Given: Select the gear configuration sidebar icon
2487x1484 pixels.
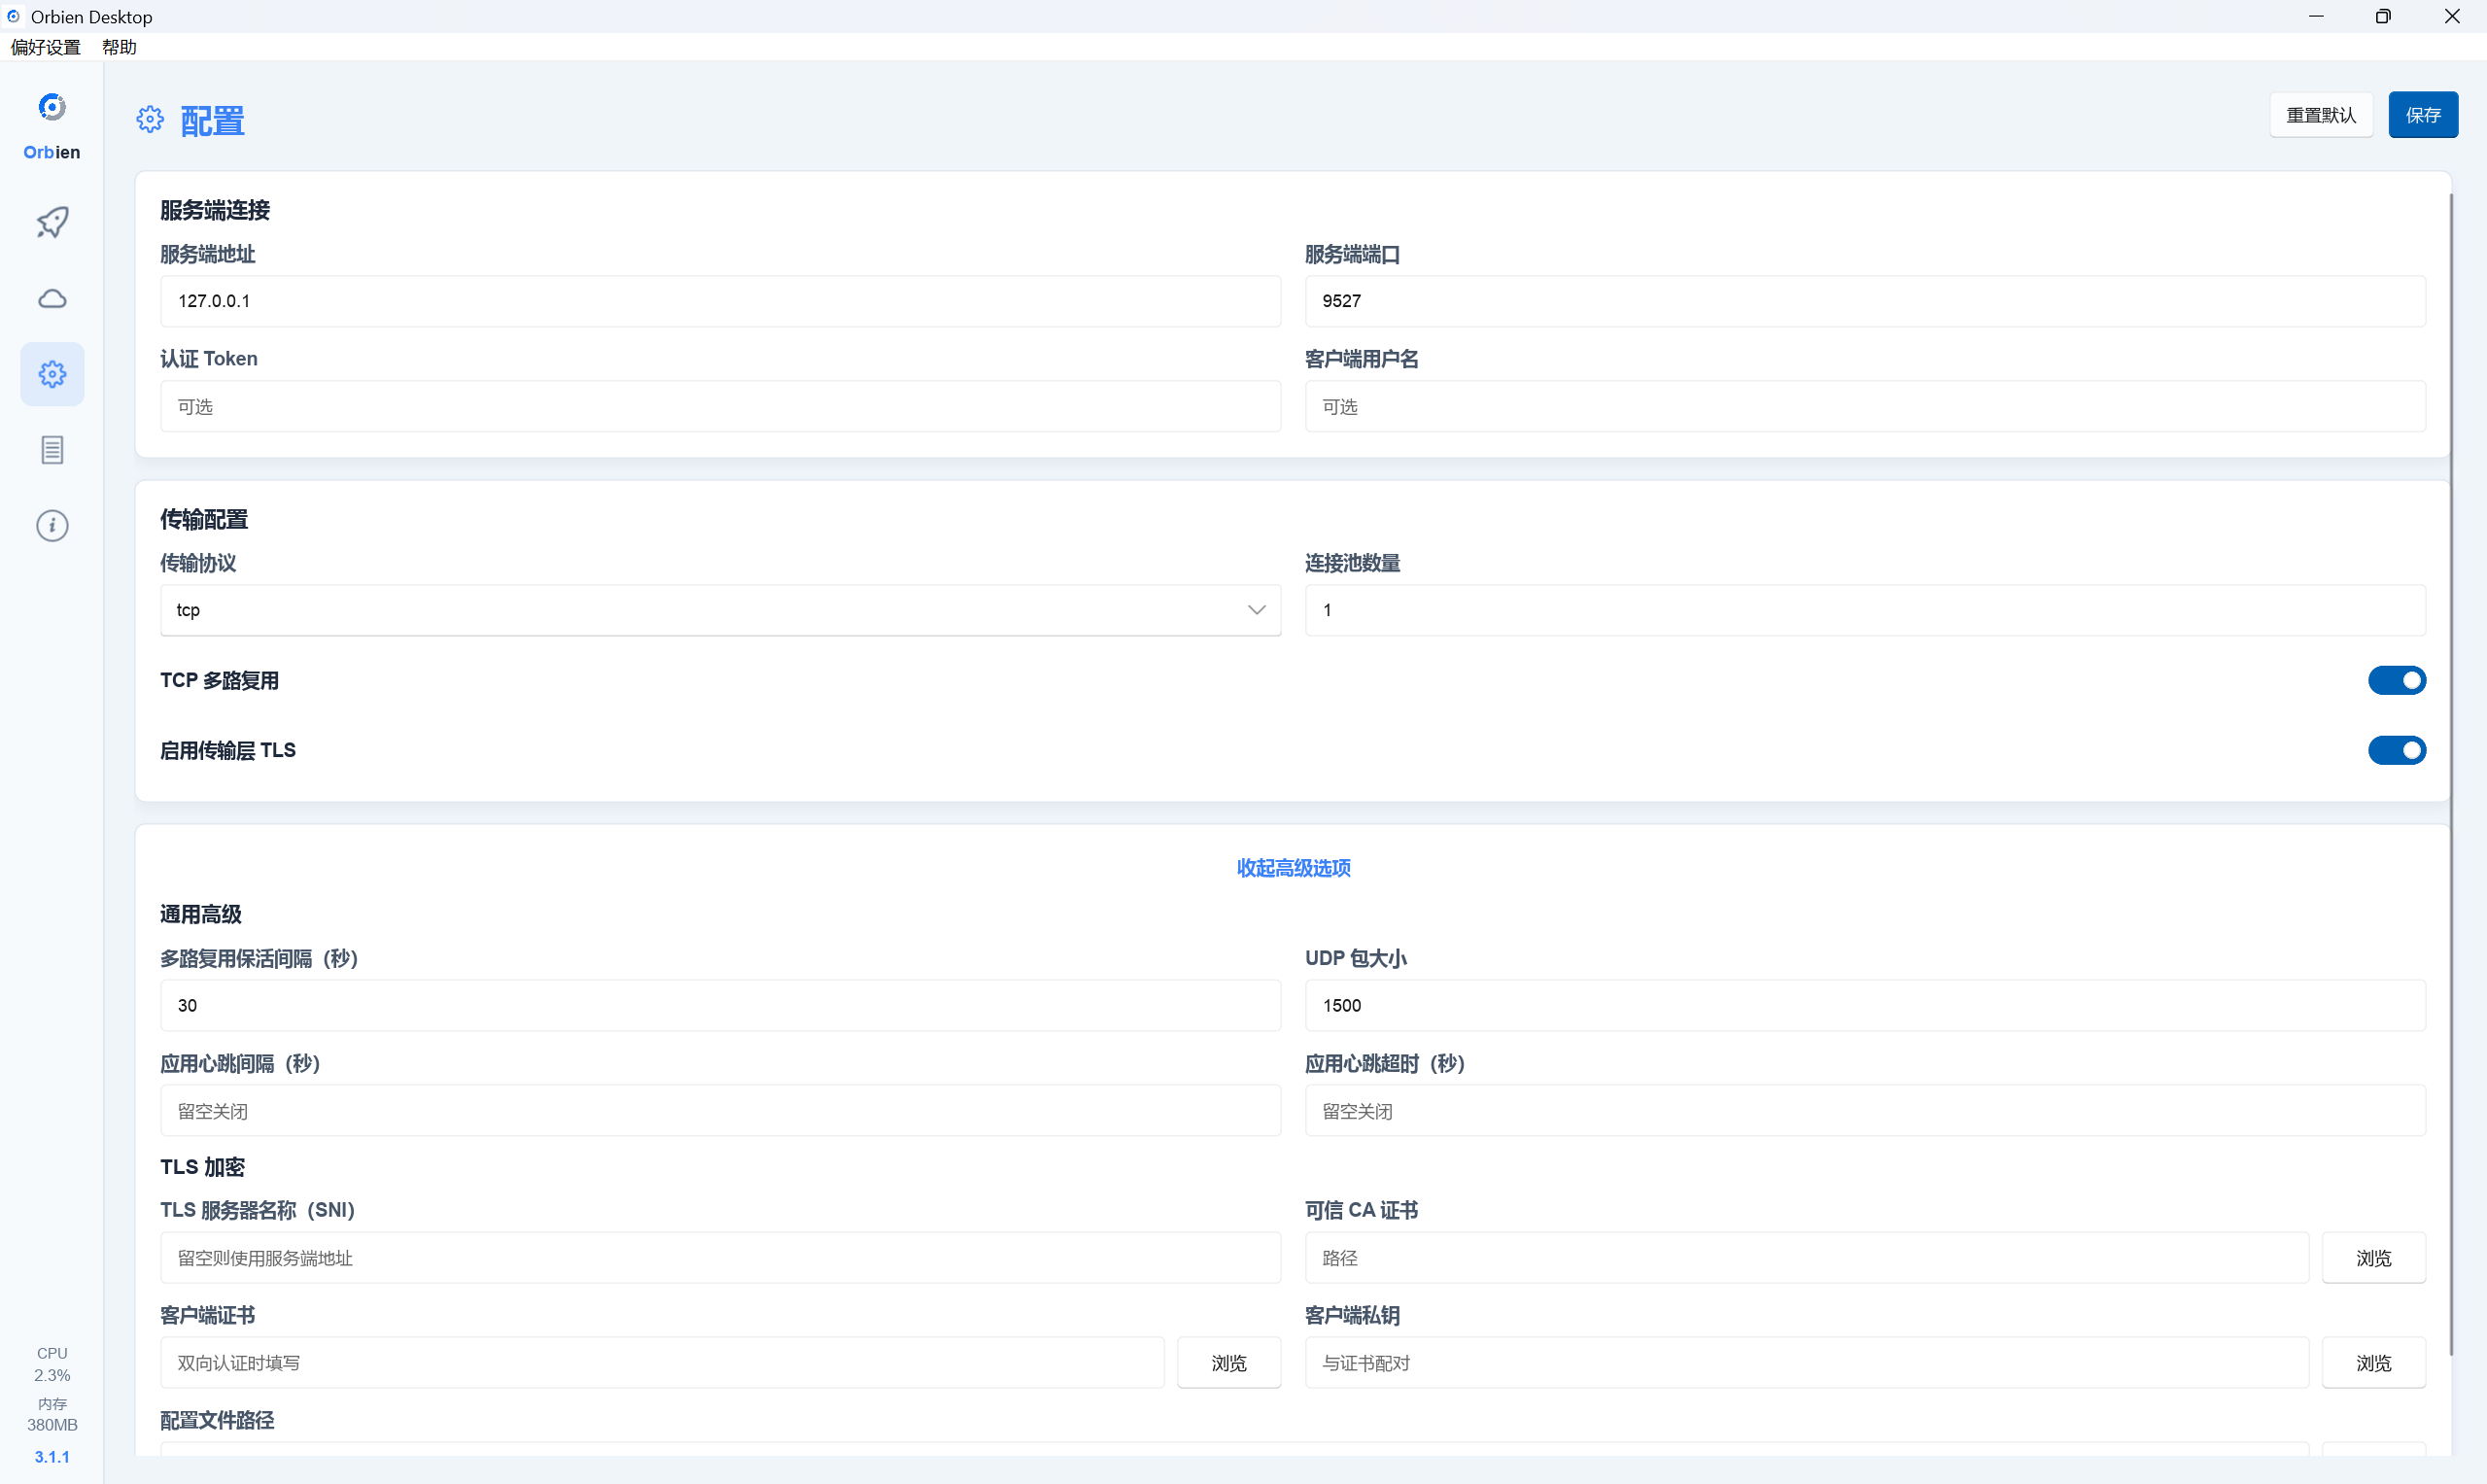Looking at the screenshot, I should click(52, 374).
